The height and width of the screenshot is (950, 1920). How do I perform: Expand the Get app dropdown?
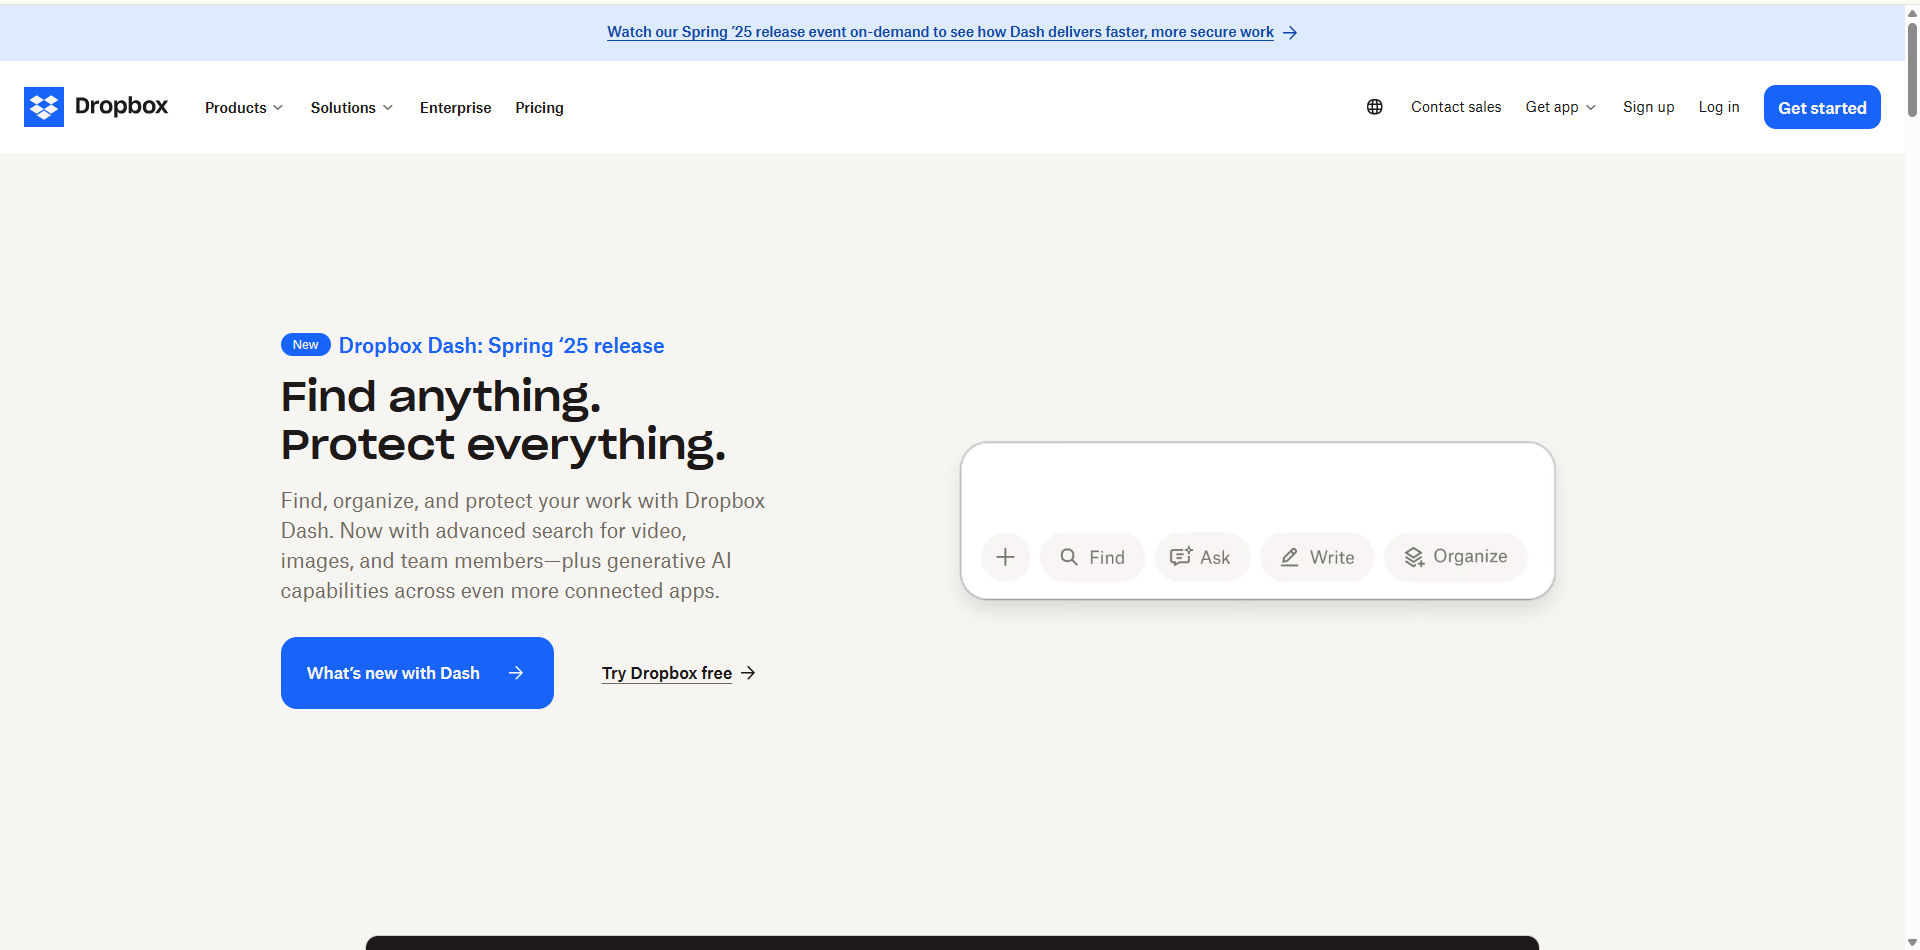[1559, 107]
